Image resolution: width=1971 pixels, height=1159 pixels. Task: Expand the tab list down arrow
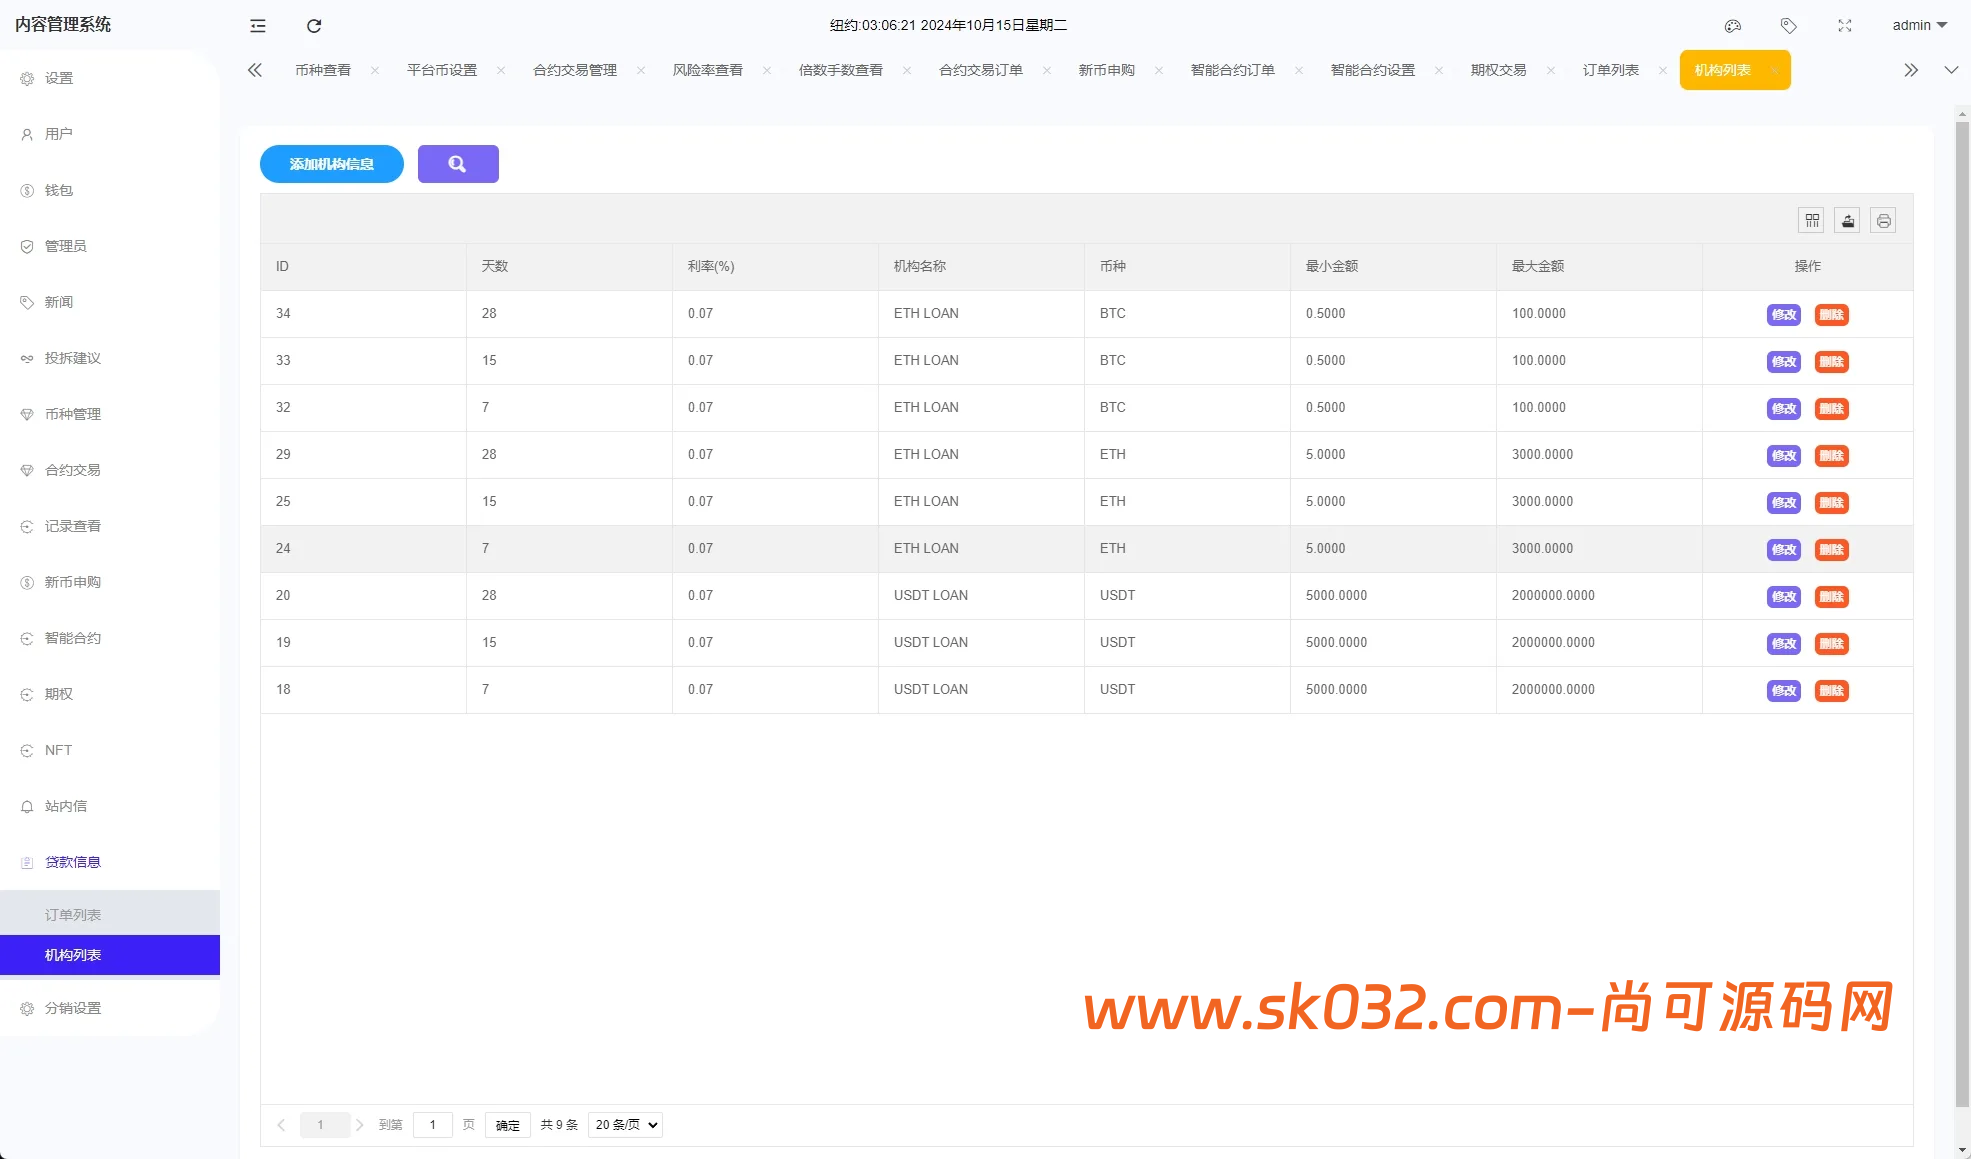[x=1951, y=70]
